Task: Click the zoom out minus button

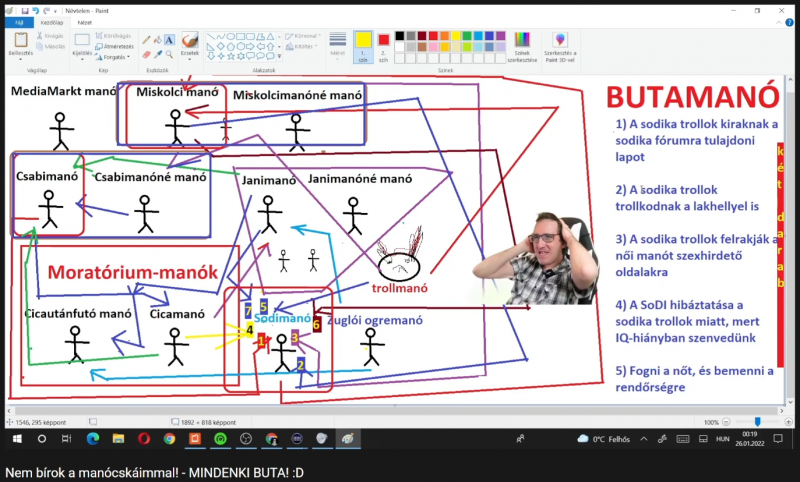Action: (726, 422)
